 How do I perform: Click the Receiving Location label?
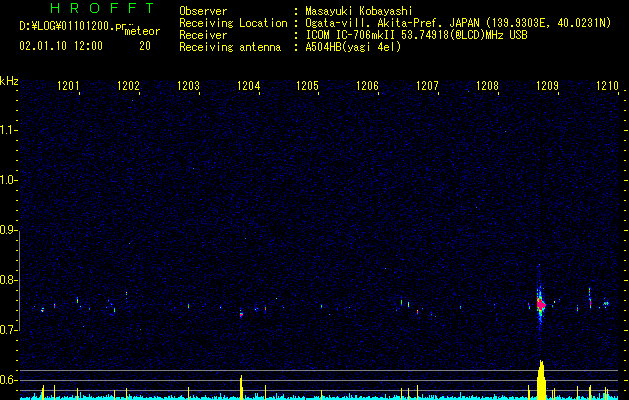tap(233, 23)
